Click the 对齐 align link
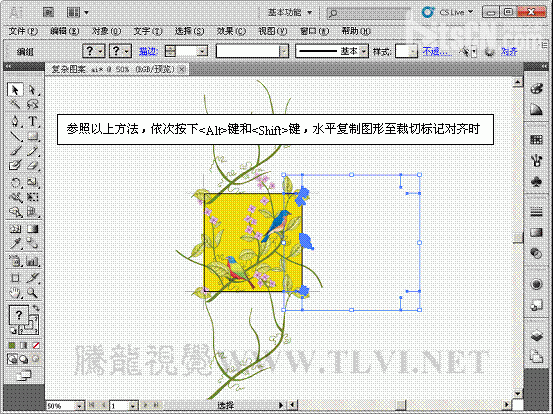The width and height of the screenshot is (553, 414). point(509,52)
